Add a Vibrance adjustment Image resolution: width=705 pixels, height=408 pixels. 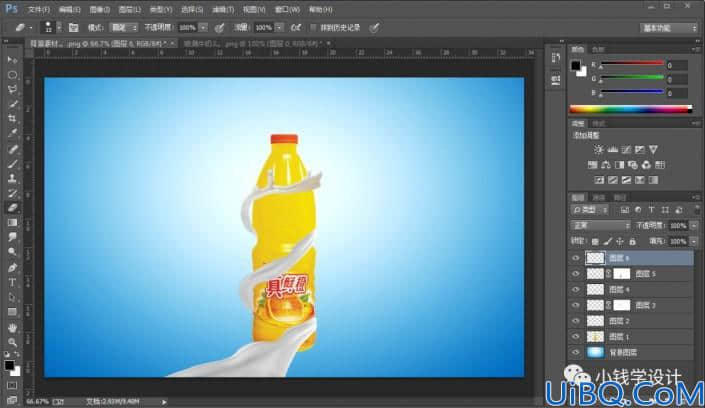coord(653,149)
